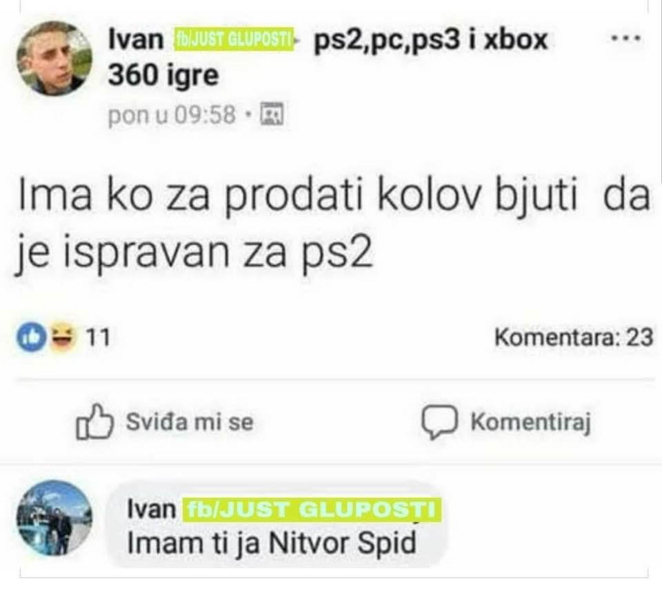The width and height of the screenshot is (662, 600).
Task: Click the blue thumbs-up reaction icon
Action: click(31, 337)
